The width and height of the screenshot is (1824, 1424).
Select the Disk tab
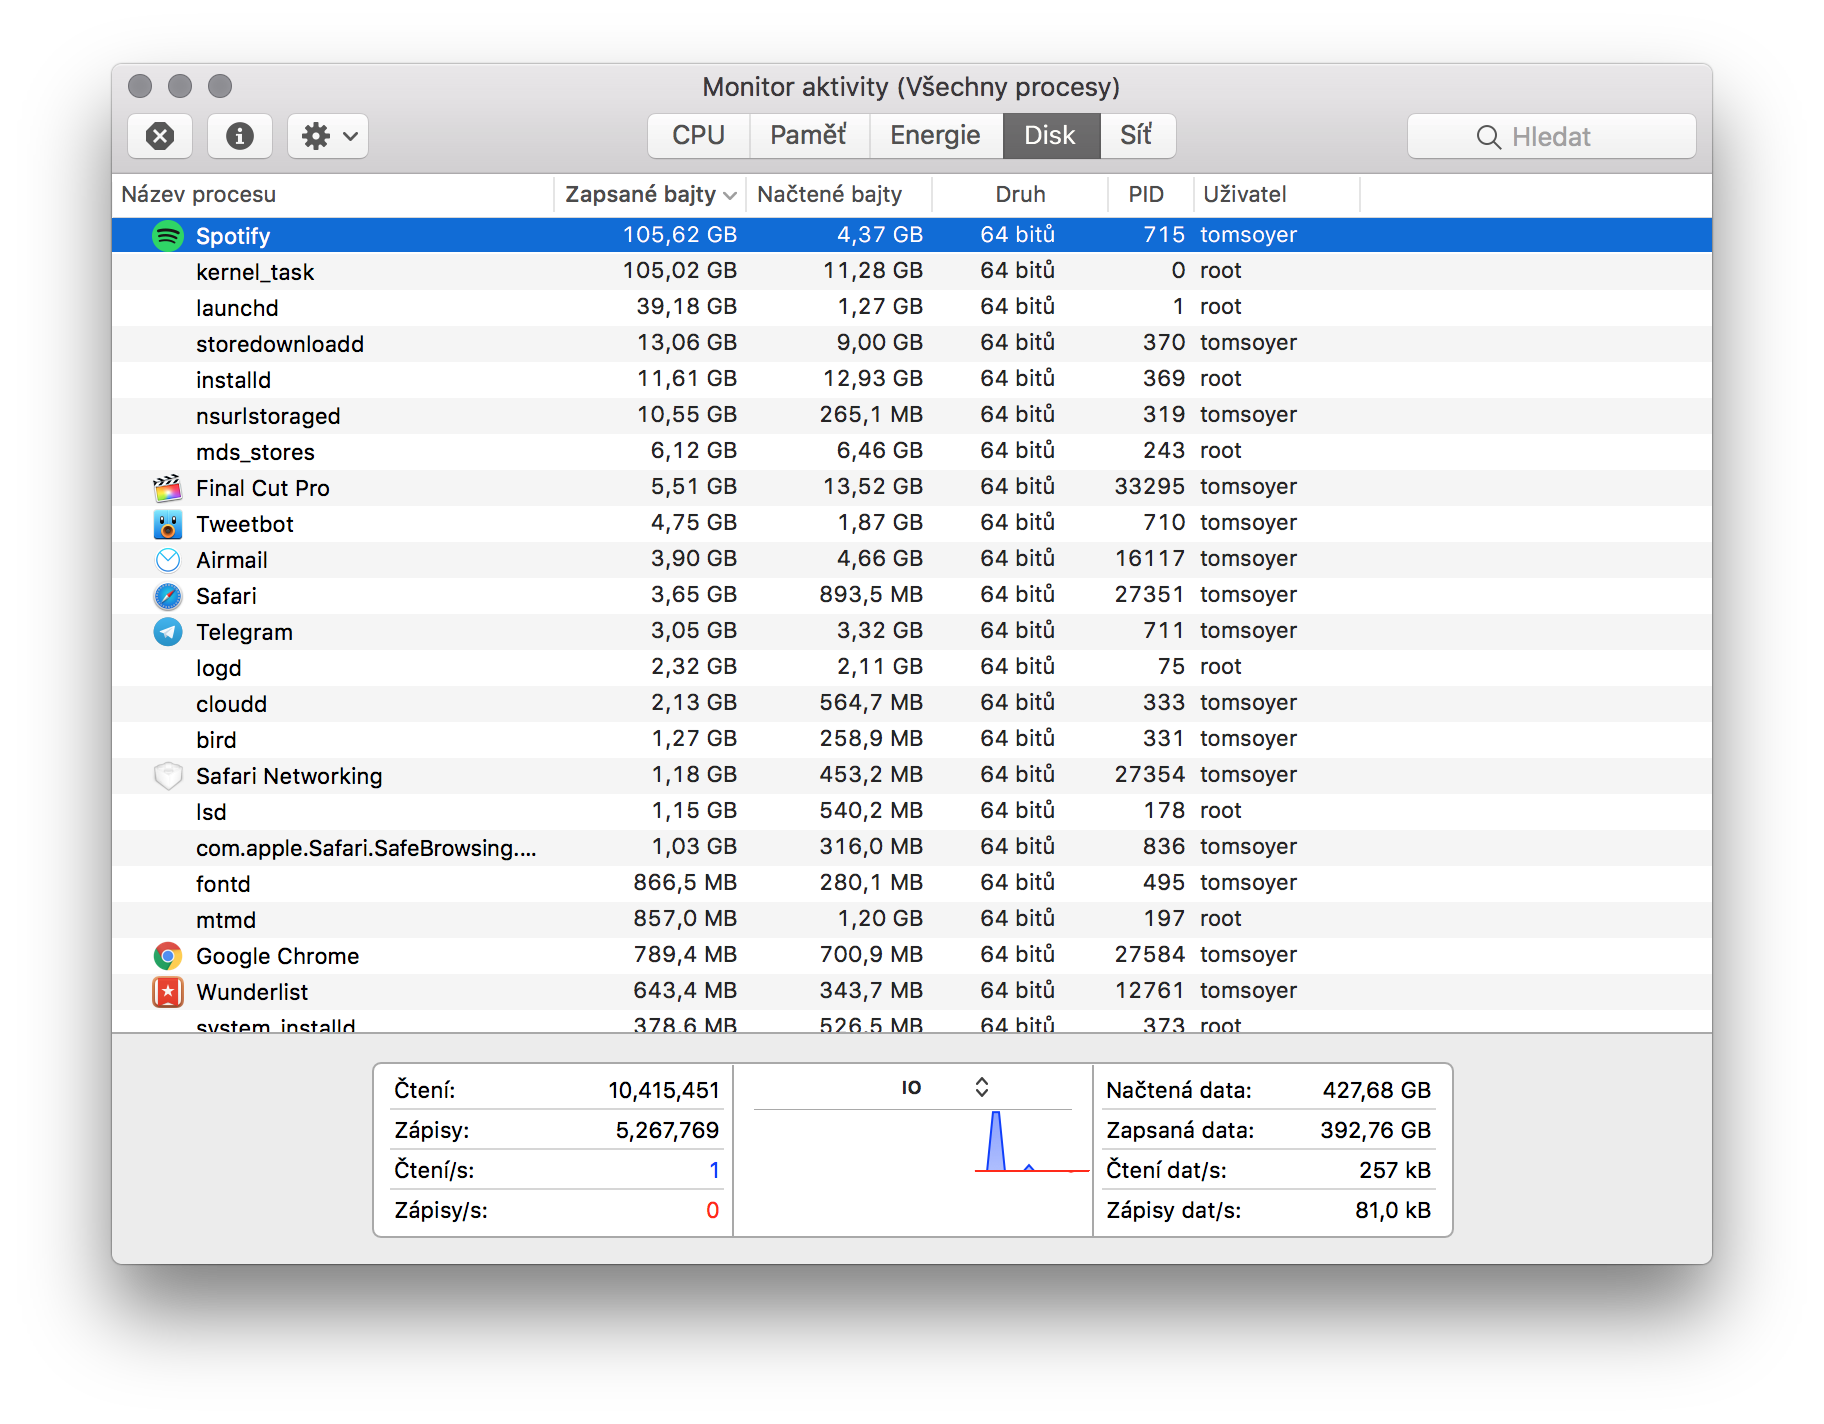(1051, 135)
